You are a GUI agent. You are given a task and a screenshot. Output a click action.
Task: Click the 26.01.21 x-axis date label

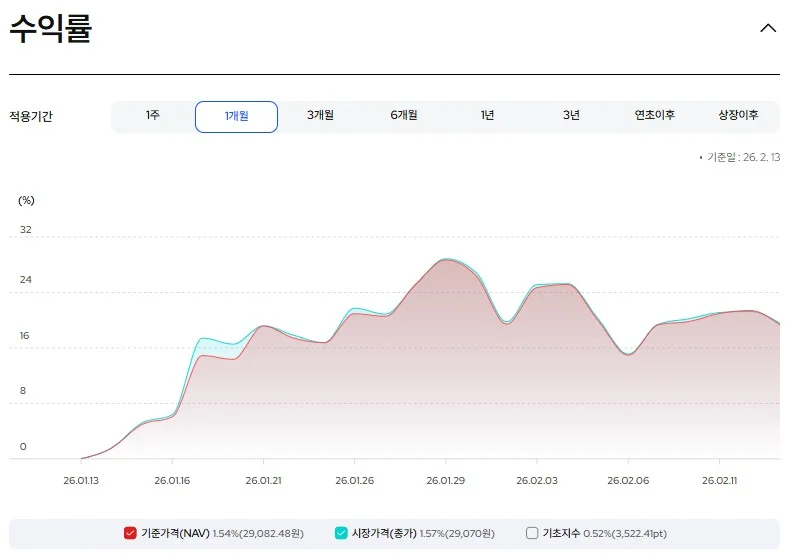tap(264, 480)
